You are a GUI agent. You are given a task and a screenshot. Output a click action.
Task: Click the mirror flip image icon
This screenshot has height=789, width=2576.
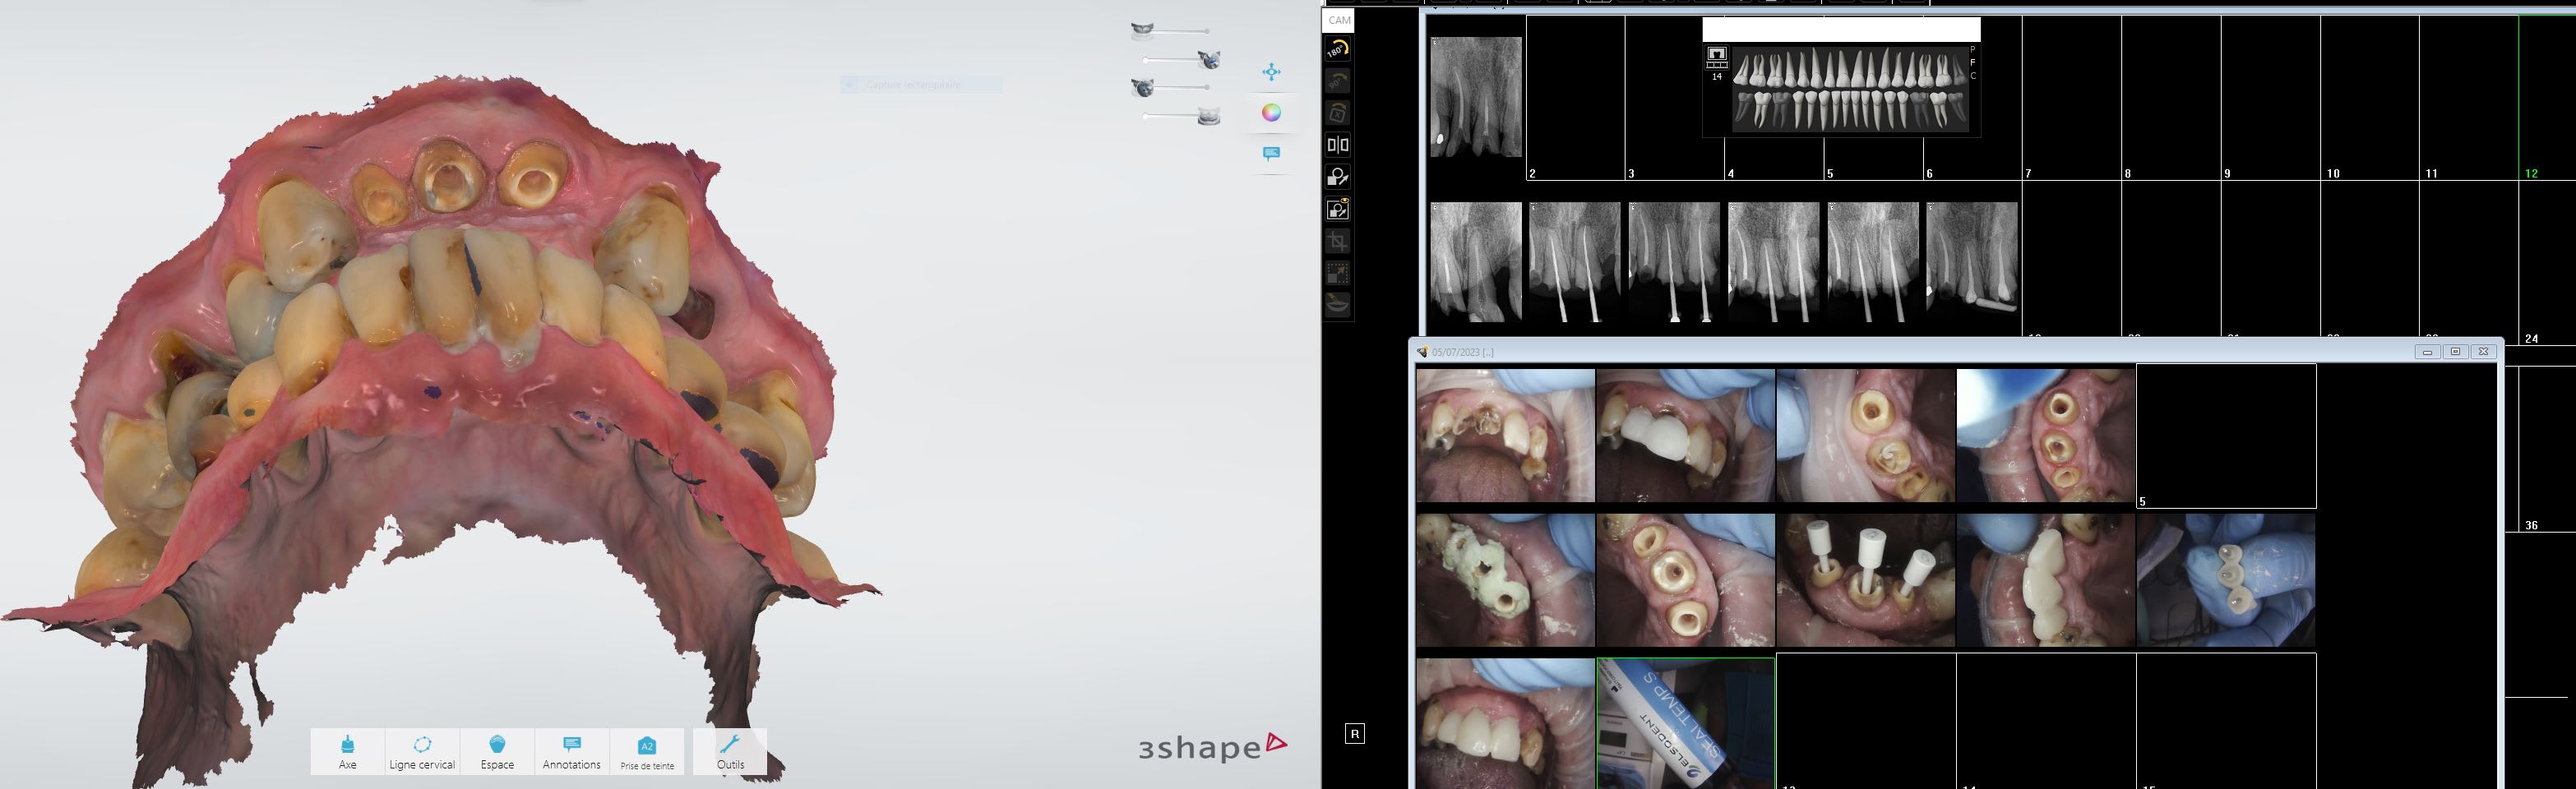[1338, 145]
